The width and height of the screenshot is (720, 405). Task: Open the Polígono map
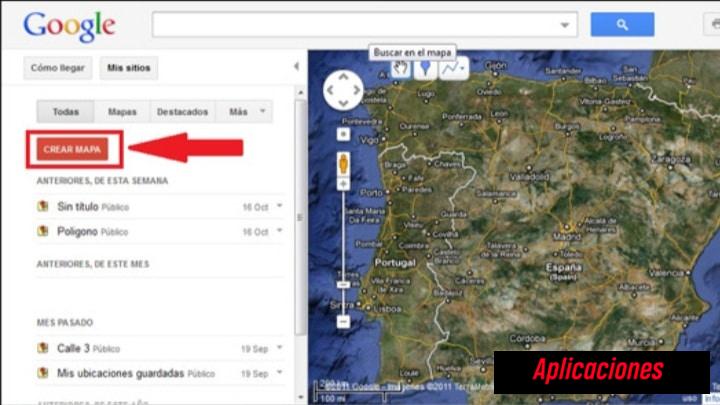77,231
